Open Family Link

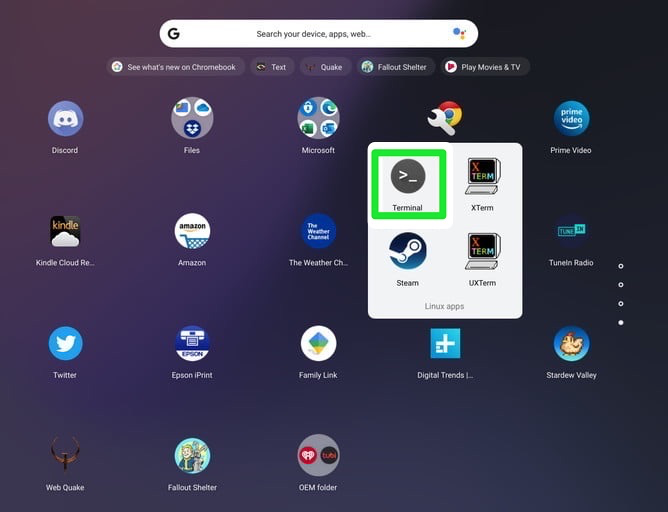click(x=318, y=343)
